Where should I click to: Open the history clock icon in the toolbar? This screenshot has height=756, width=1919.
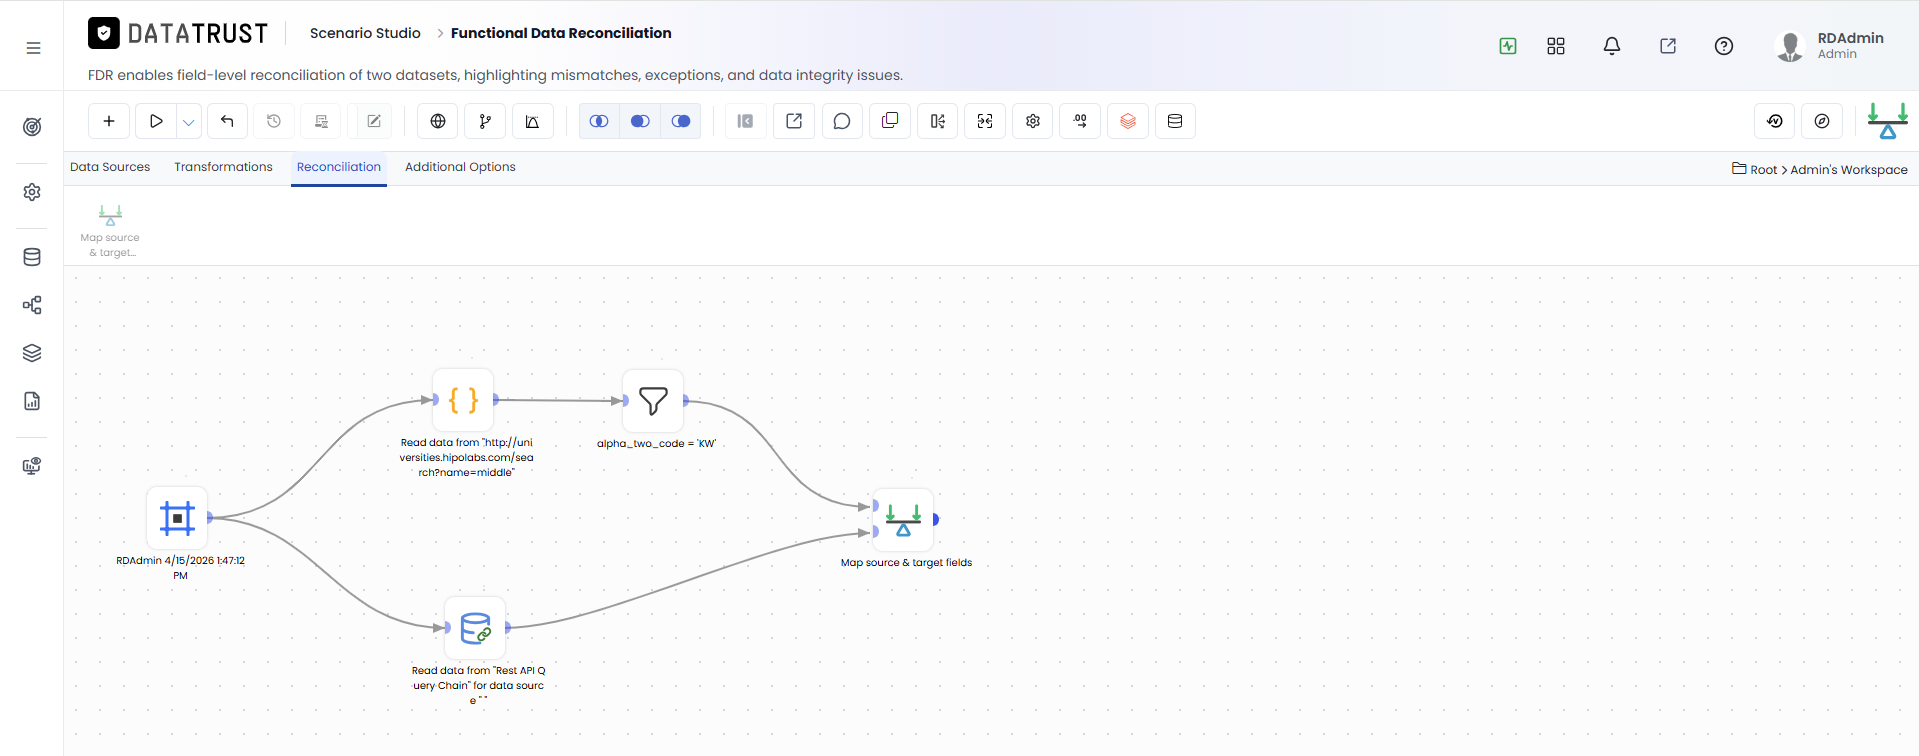[274, 121]
